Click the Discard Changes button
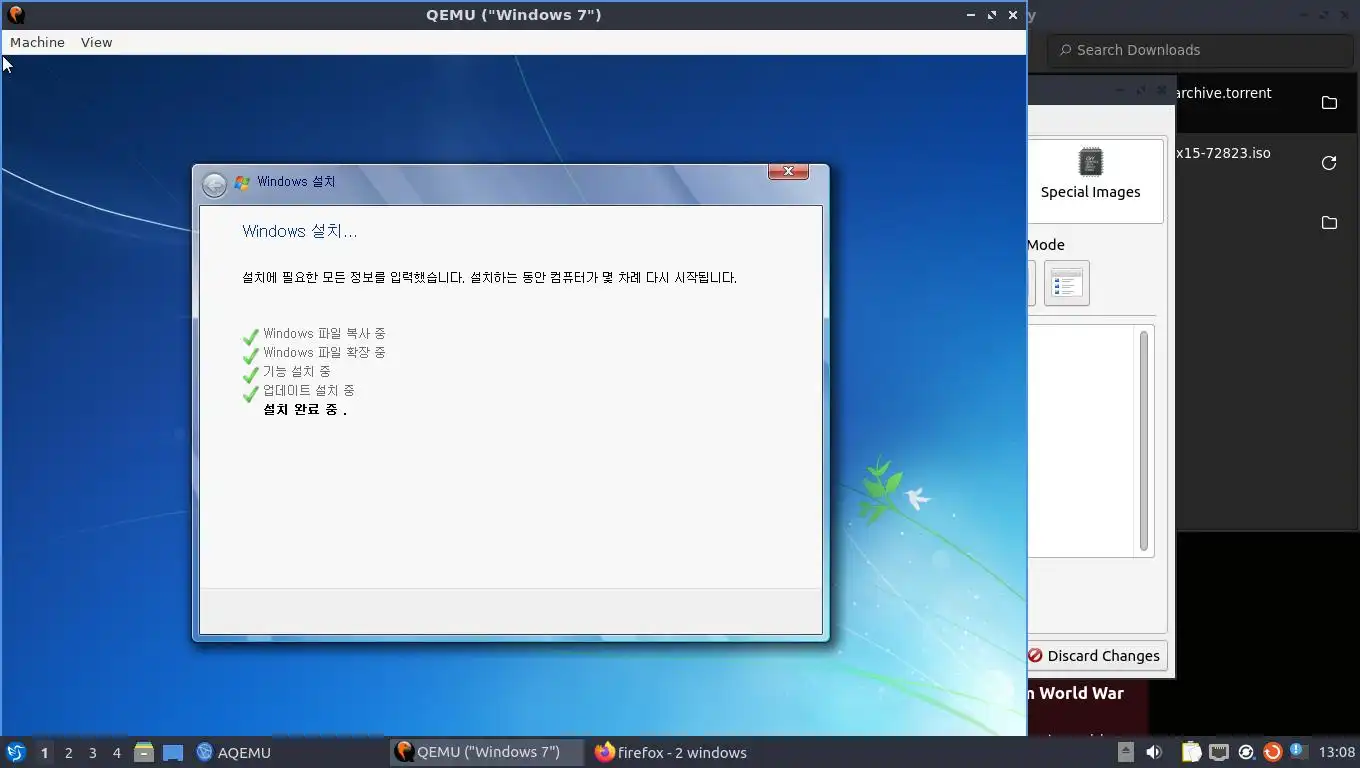This screenshot has width=1360, height=768. click(x=1096, y=656)
